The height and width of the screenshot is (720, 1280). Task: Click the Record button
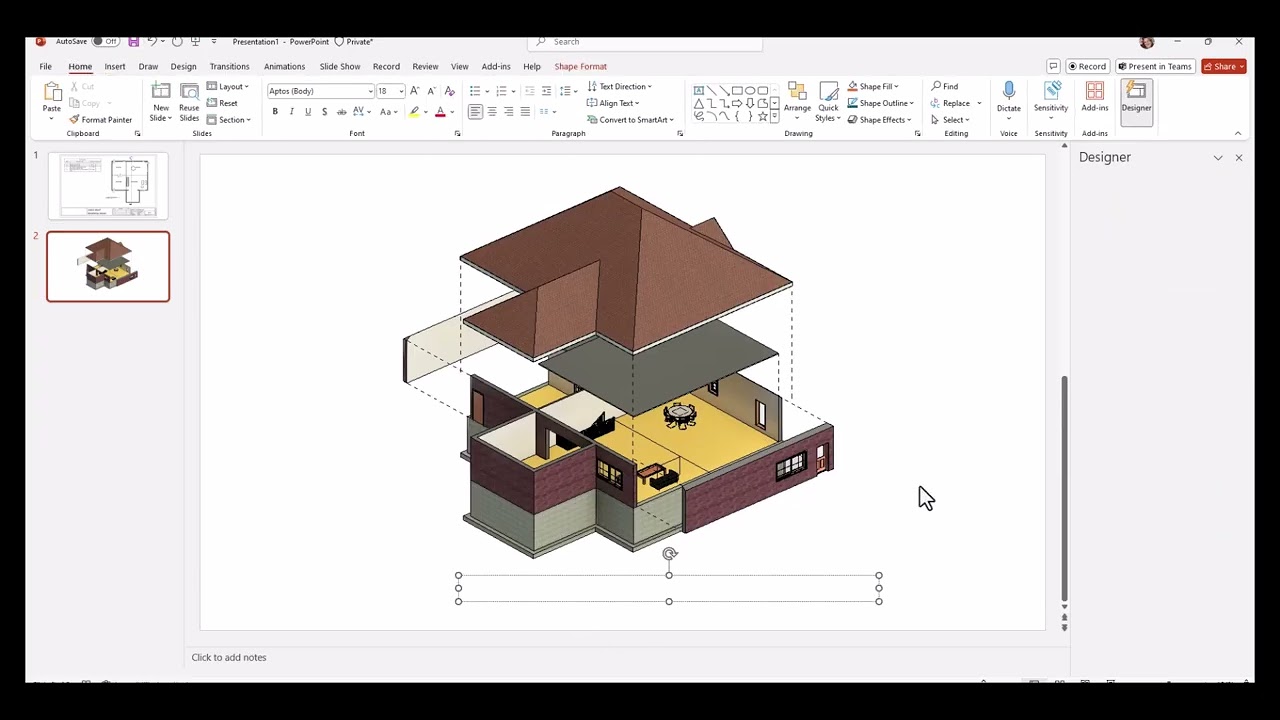click(1087, 67)
